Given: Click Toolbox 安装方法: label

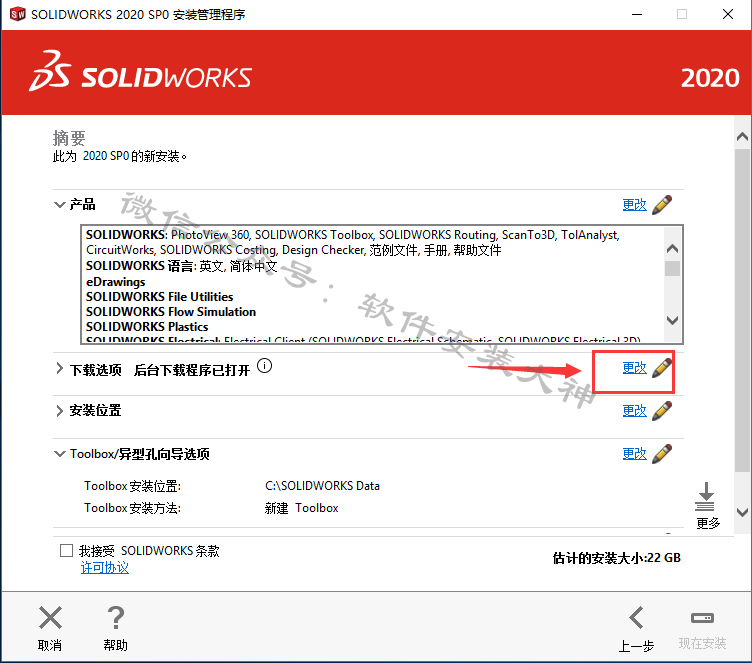Looking at the screenshot, I should pyautogui.click(x=132, y=508).
